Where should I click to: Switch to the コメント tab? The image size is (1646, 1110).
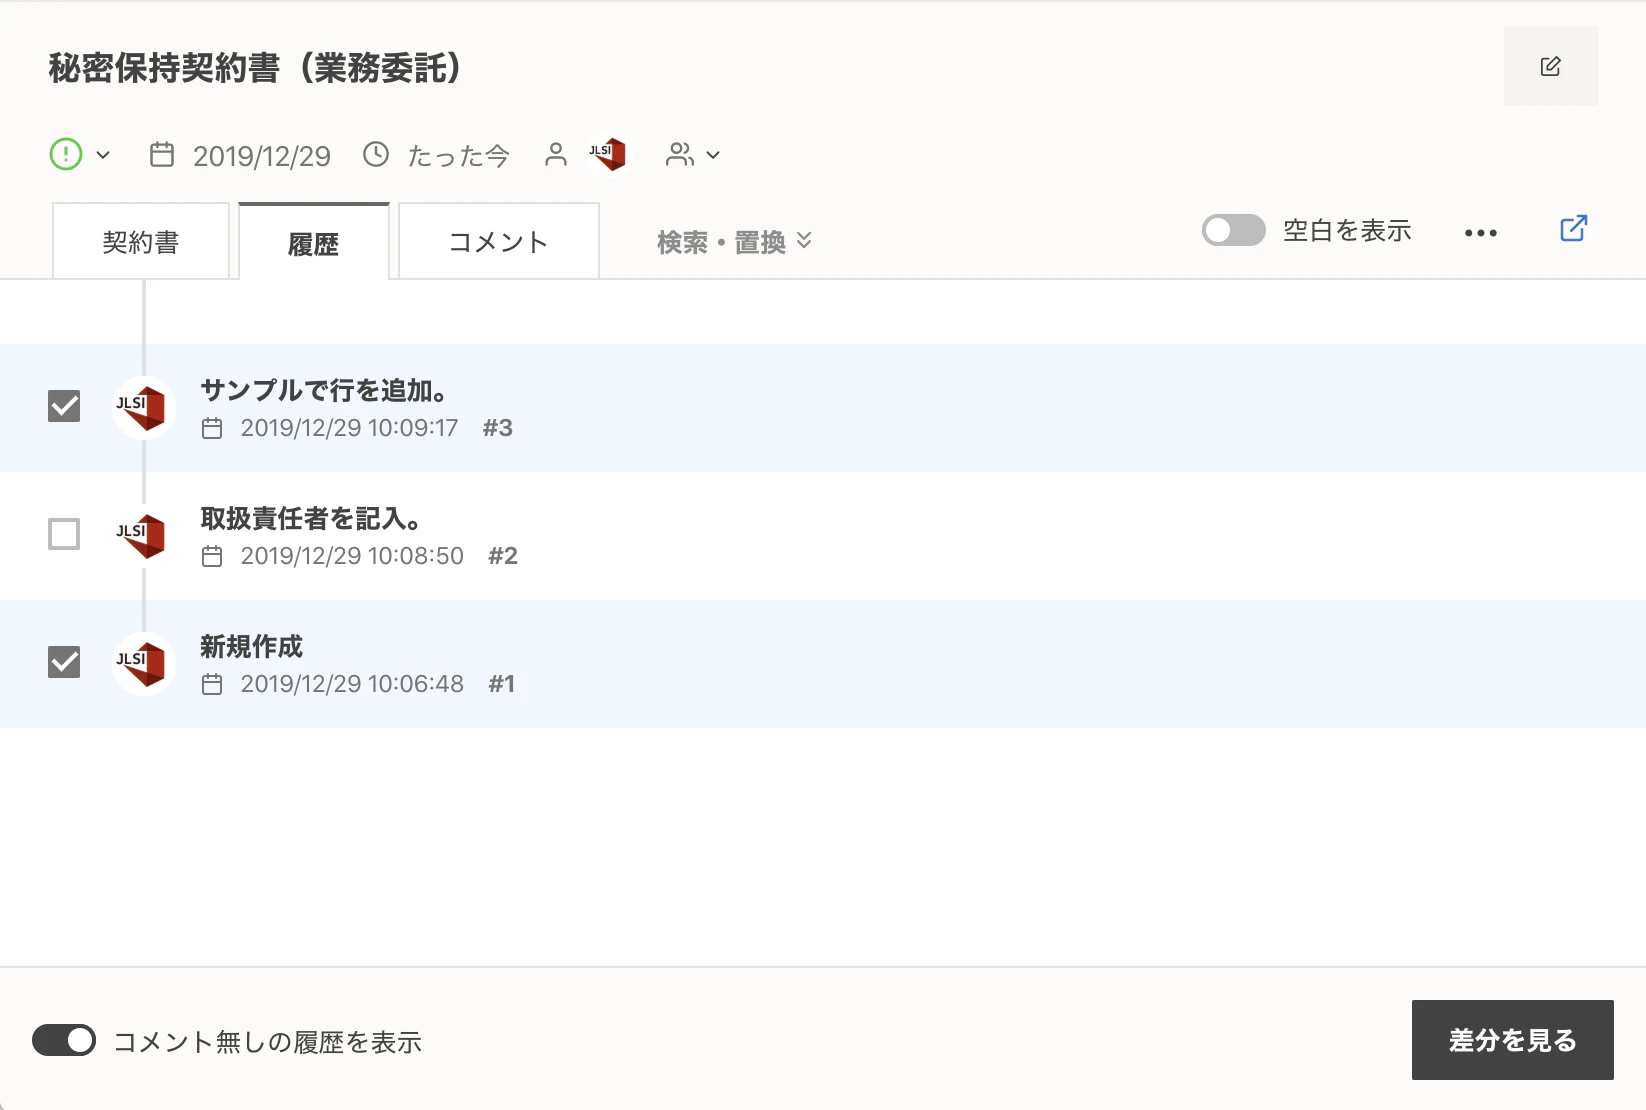[498, 242]
